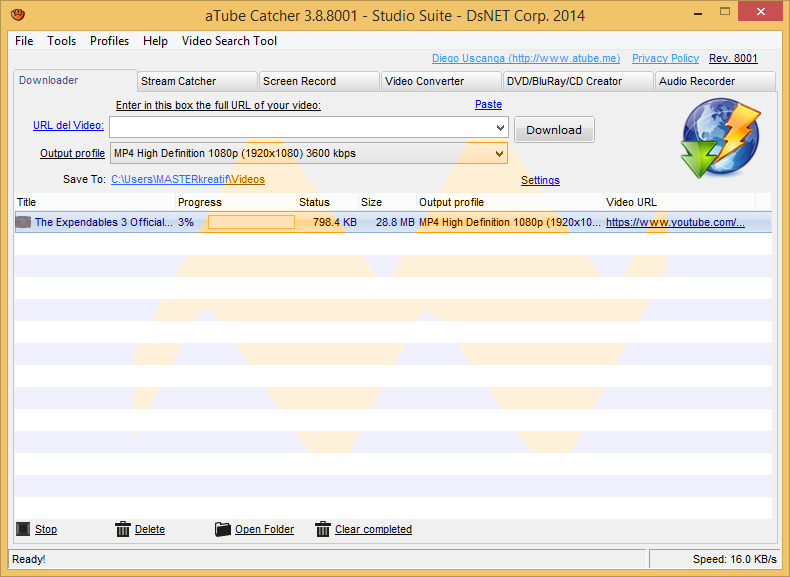The height and width of the screenshot is (577, 790).
Task: Click the Speed: 16.0 KB/s status text
Action: [x=735, y=559]
